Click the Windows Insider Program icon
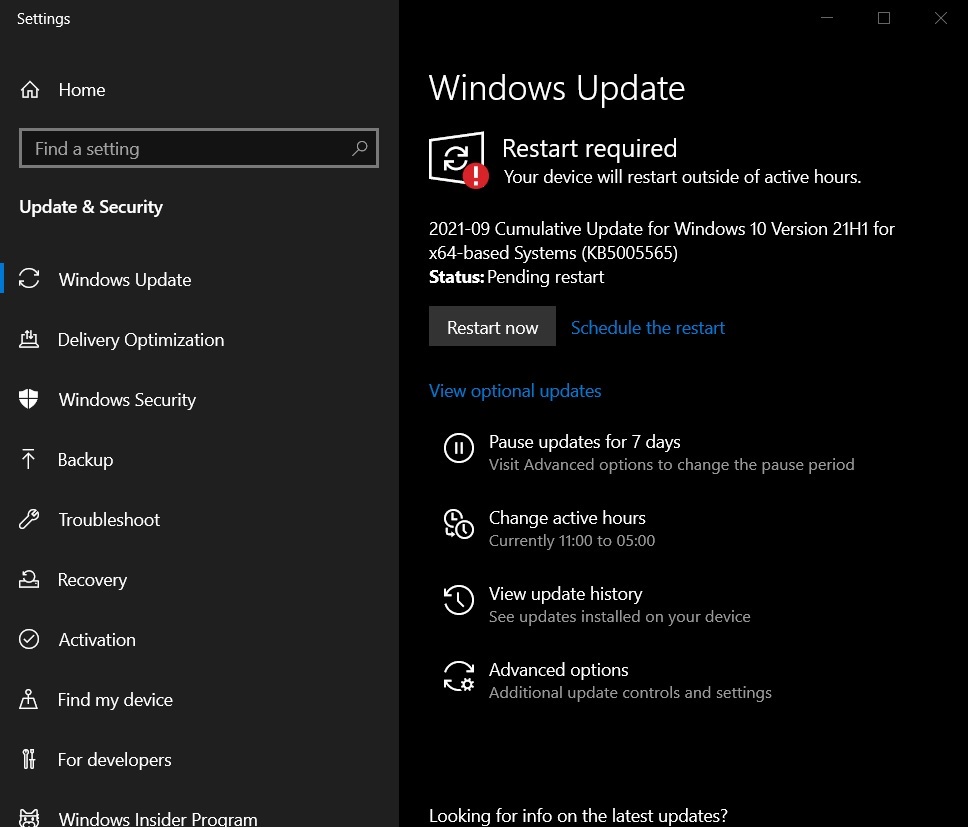This screenshot has width=968, height=827. 30,817
